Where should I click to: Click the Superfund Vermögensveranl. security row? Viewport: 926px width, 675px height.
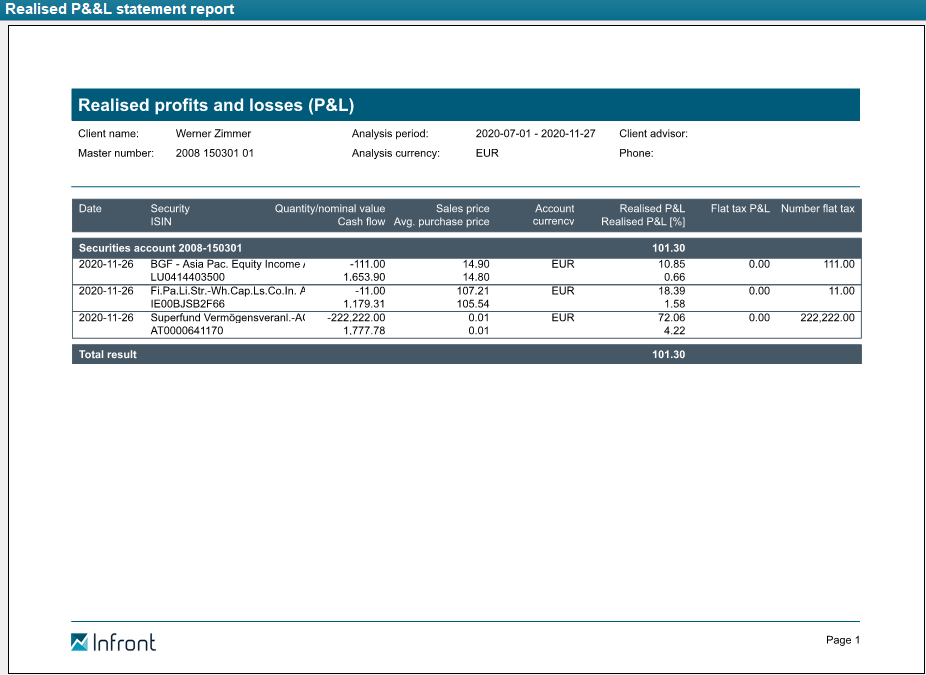227,317
